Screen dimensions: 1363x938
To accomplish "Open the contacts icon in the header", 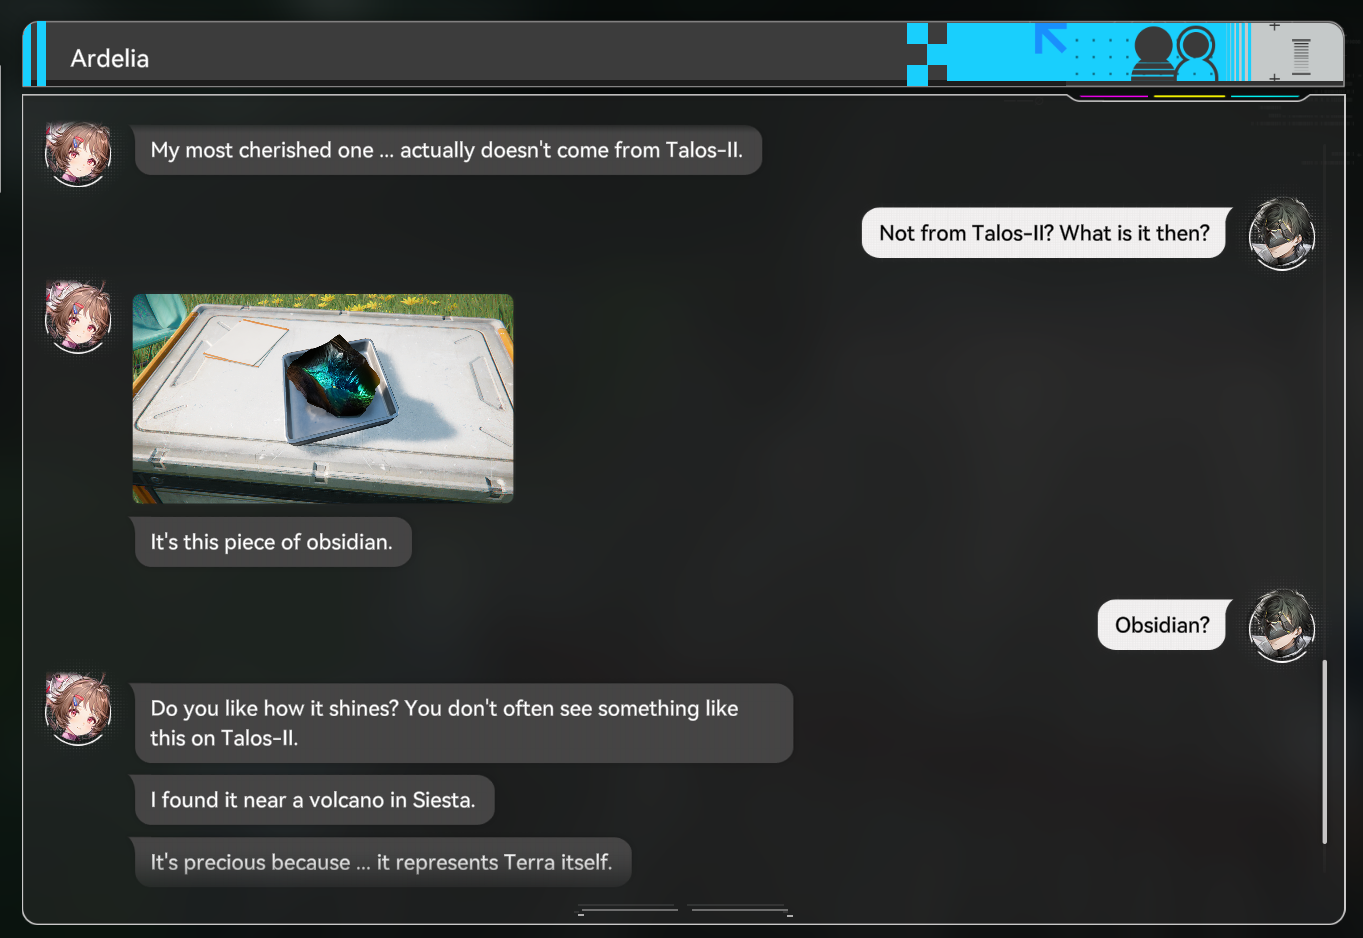I will click(1175, 52).
